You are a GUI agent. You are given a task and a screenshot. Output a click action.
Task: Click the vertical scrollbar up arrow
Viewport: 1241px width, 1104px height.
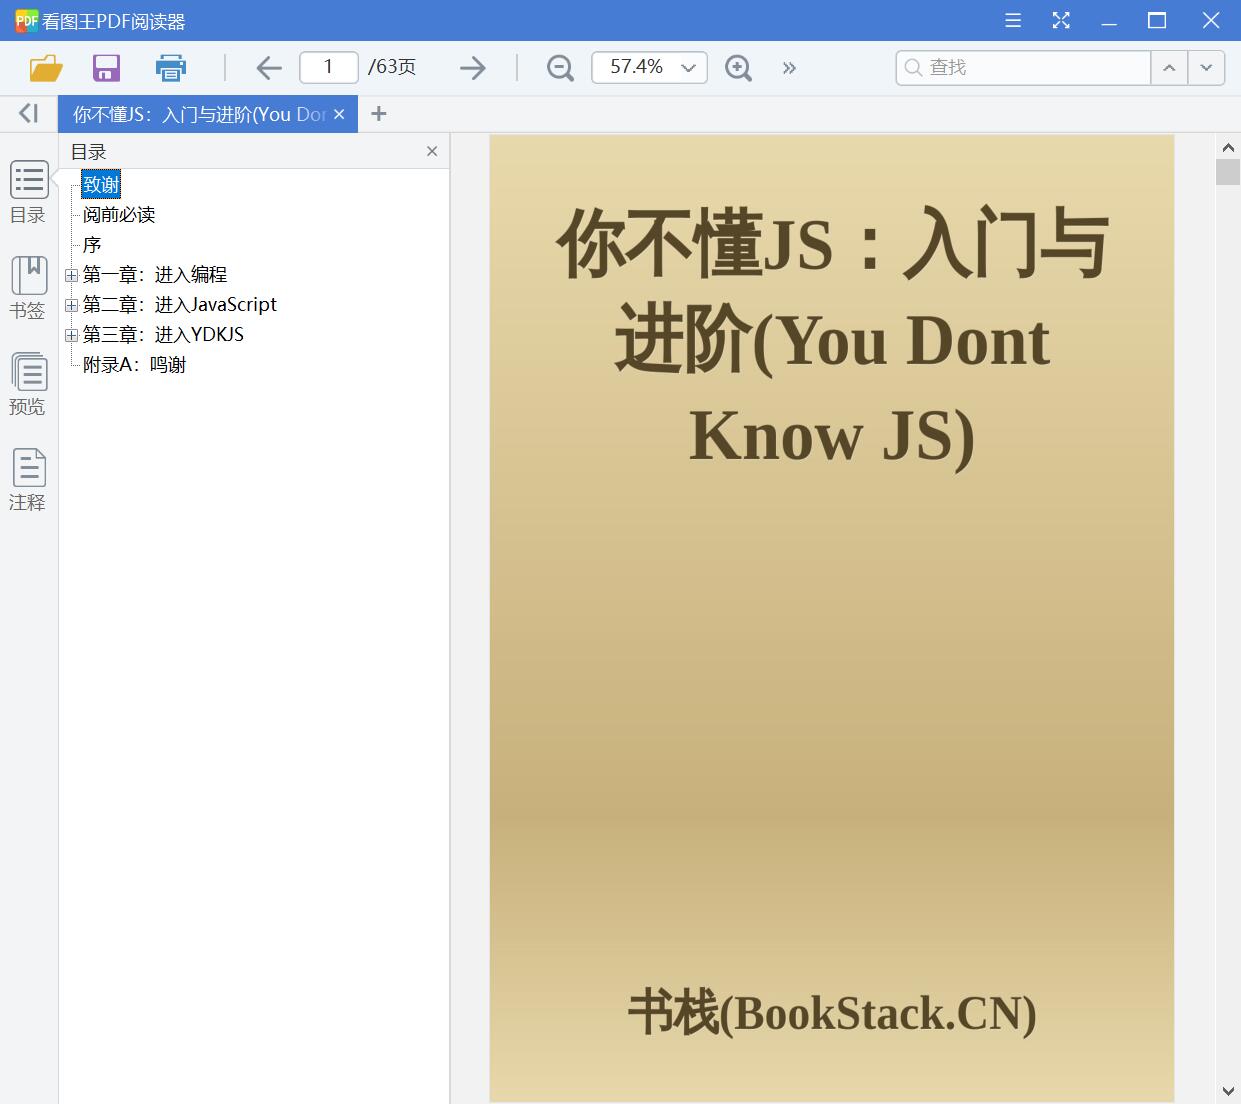click(x=1228, y=147)
